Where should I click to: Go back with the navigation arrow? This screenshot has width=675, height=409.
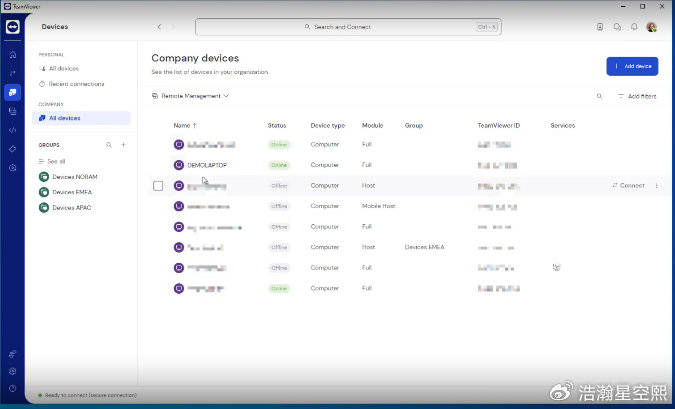(159, 27)
